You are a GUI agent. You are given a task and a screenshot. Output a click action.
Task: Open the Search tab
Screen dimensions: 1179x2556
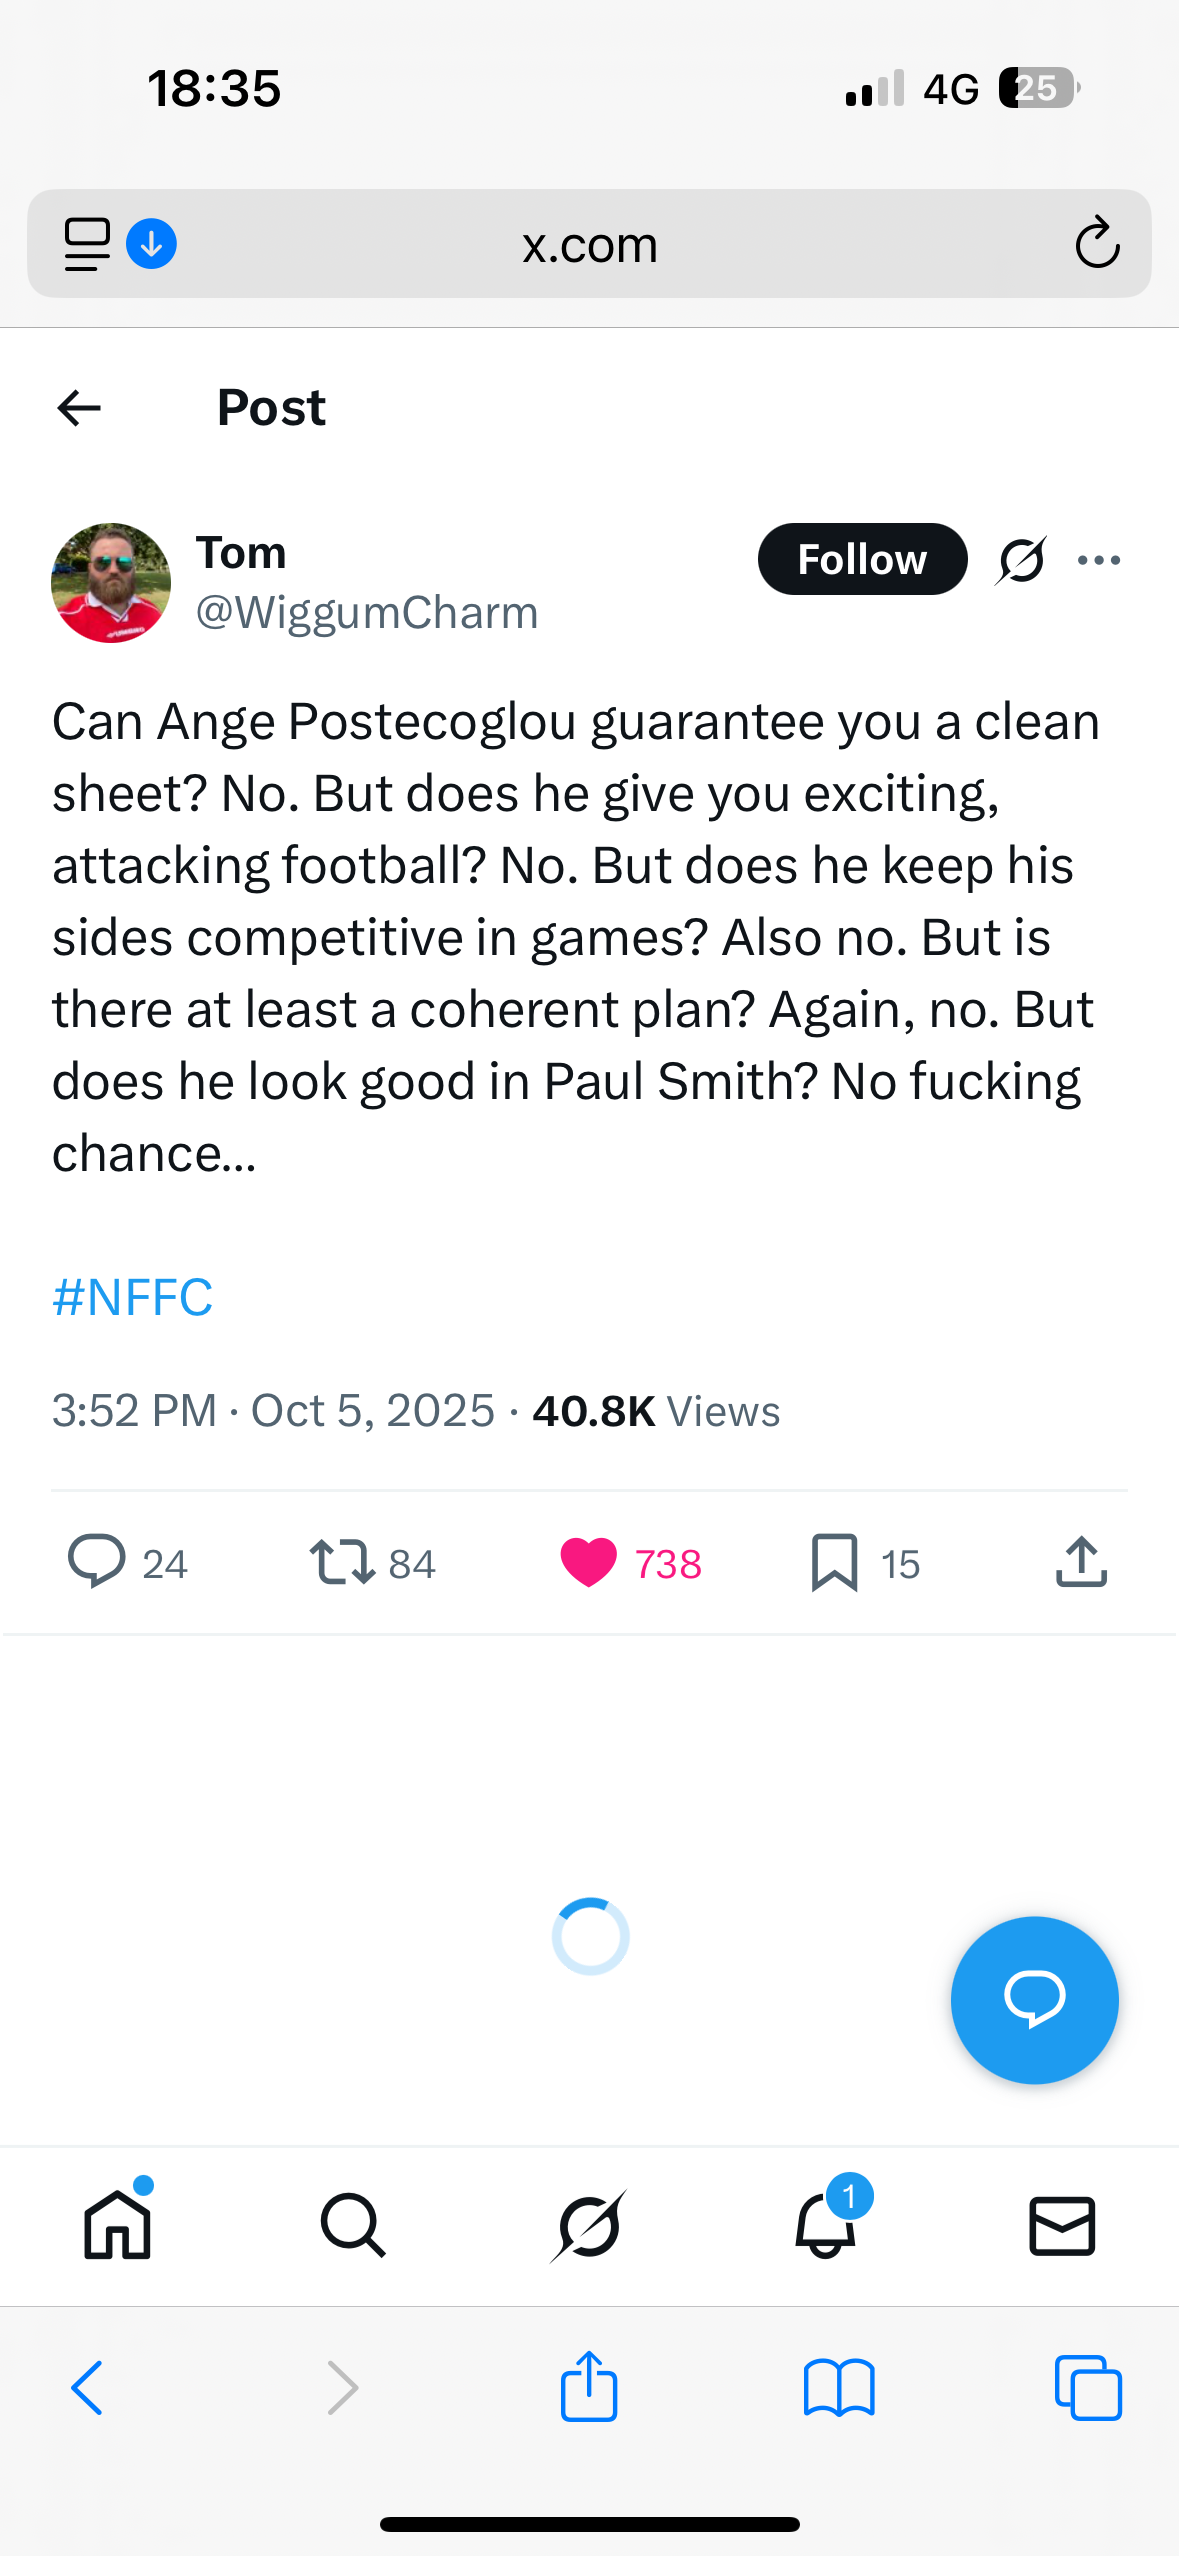tap(353, 2226)
